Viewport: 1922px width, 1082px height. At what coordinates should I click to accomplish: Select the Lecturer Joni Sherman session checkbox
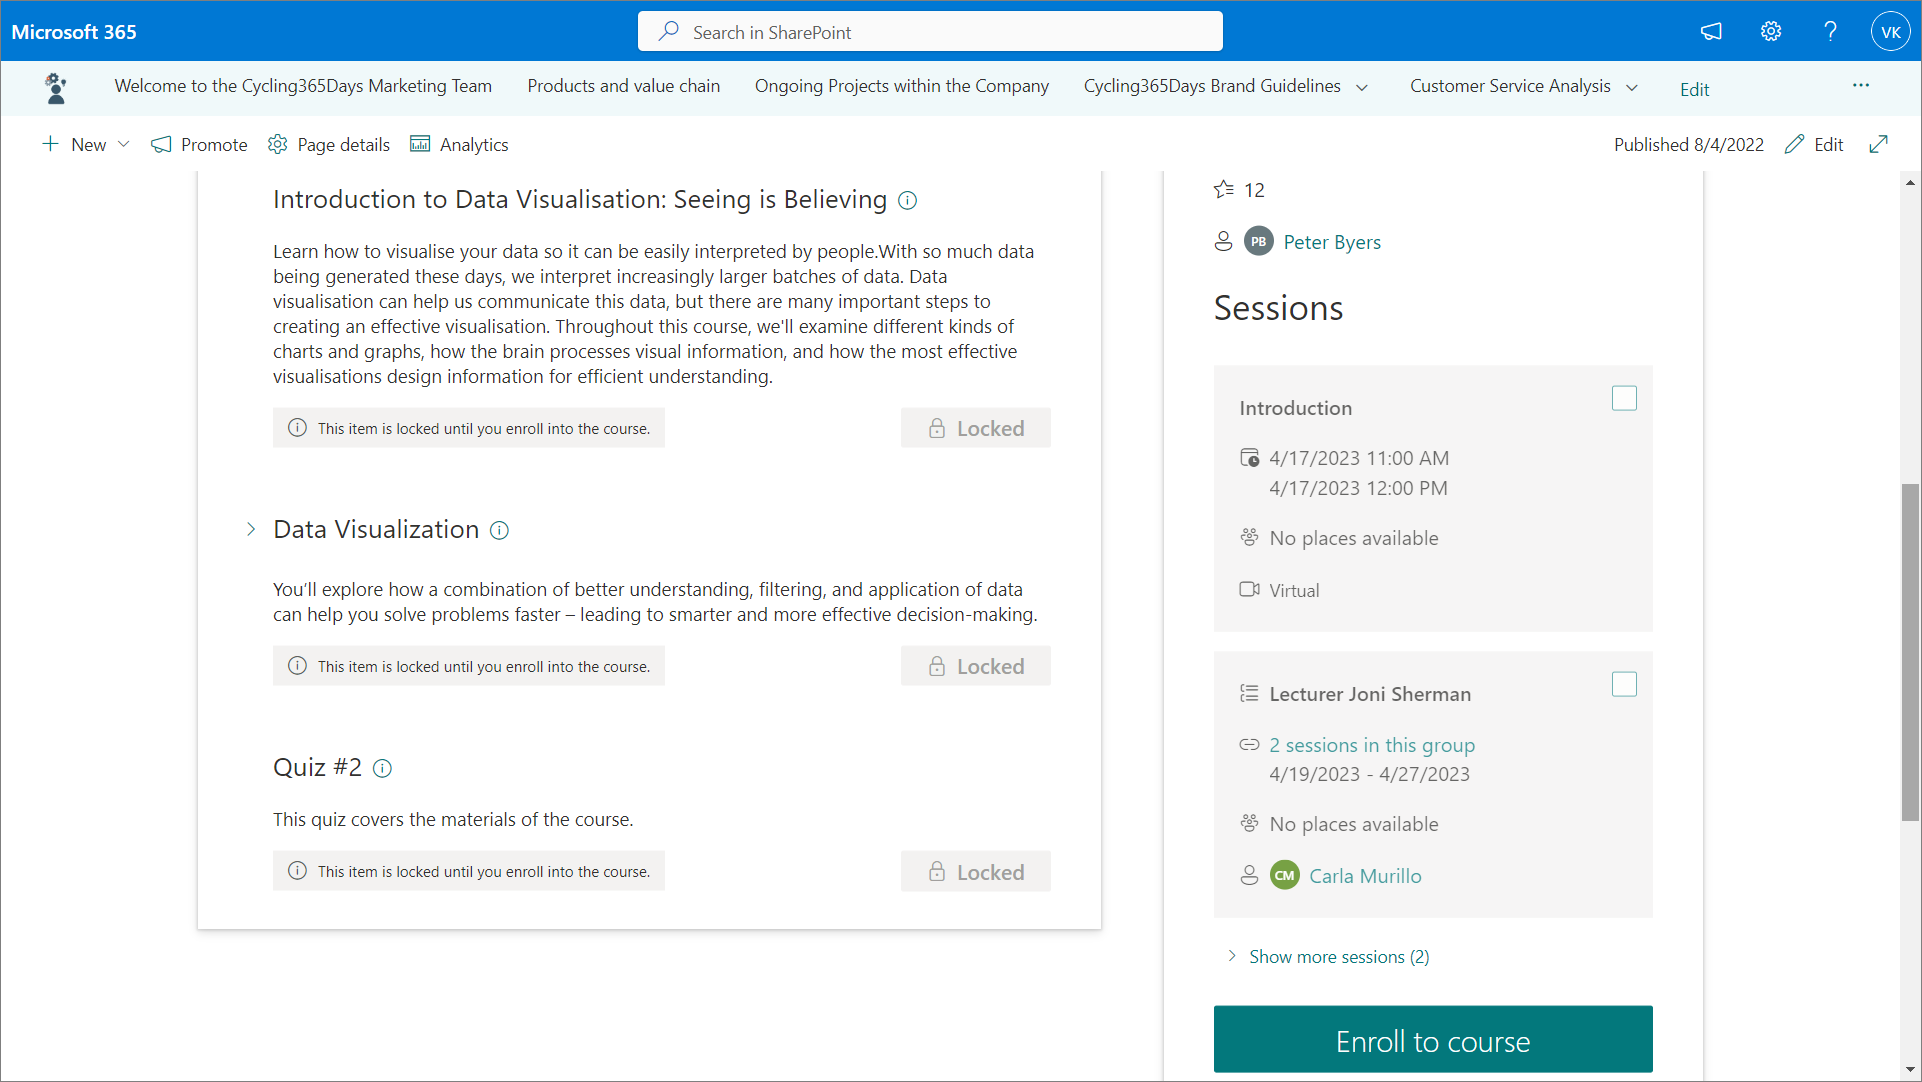1624,685
